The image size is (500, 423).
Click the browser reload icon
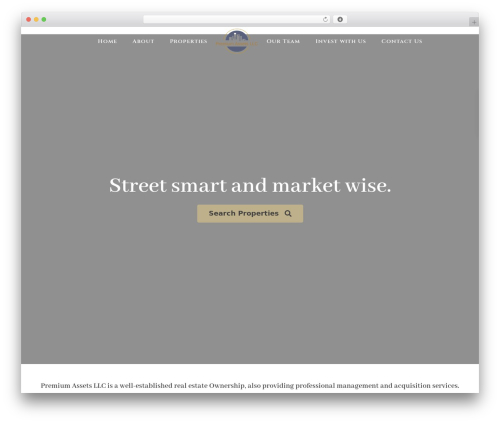[325, 20]
